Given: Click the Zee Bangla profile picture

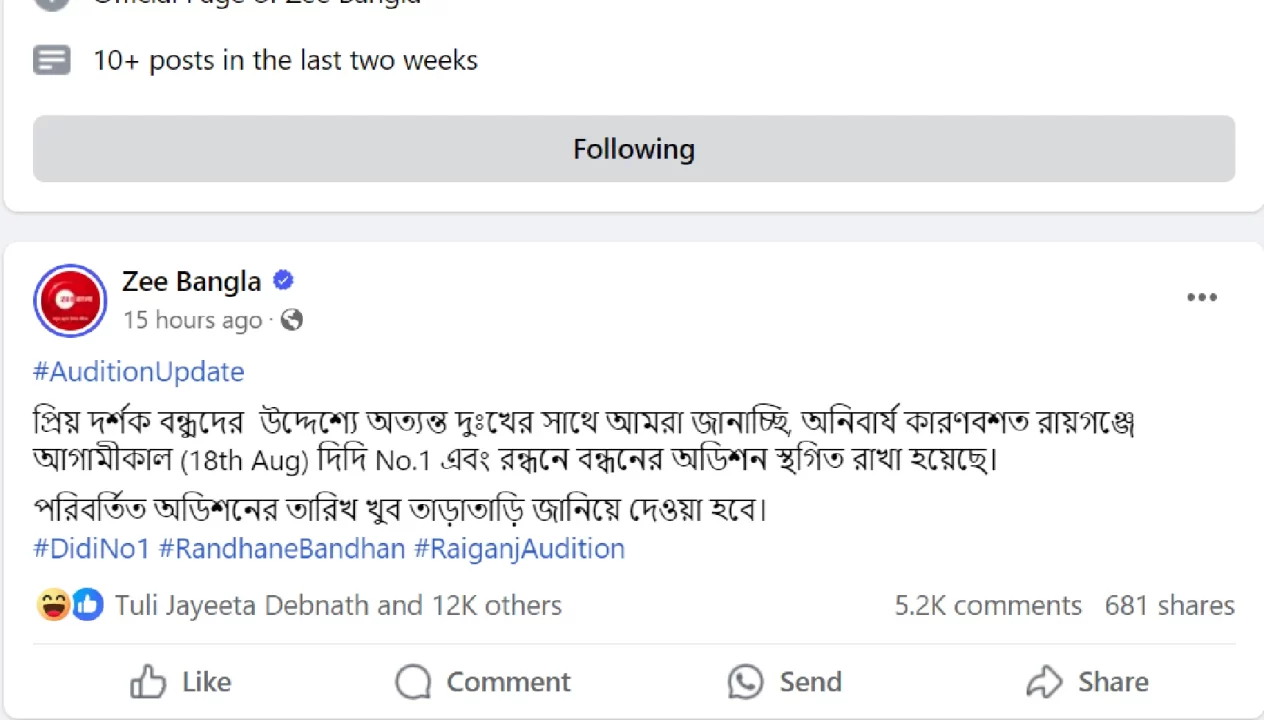Looking at the screenshot, I should point(70,300).
